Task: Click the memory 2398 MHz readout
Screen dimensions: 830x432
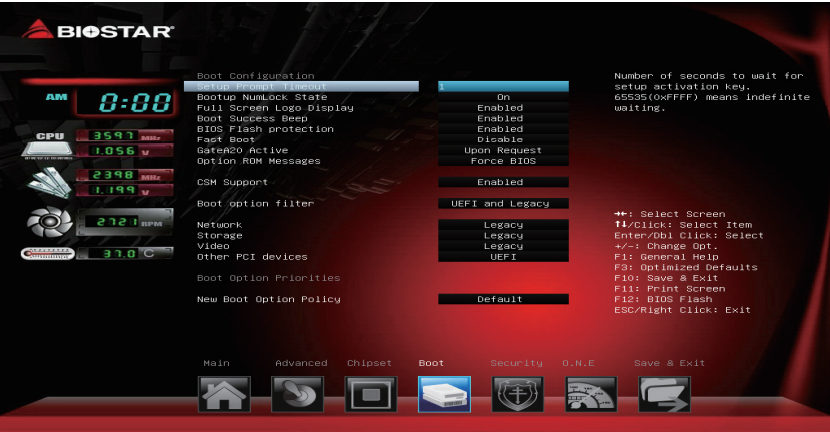Action: 124,175
